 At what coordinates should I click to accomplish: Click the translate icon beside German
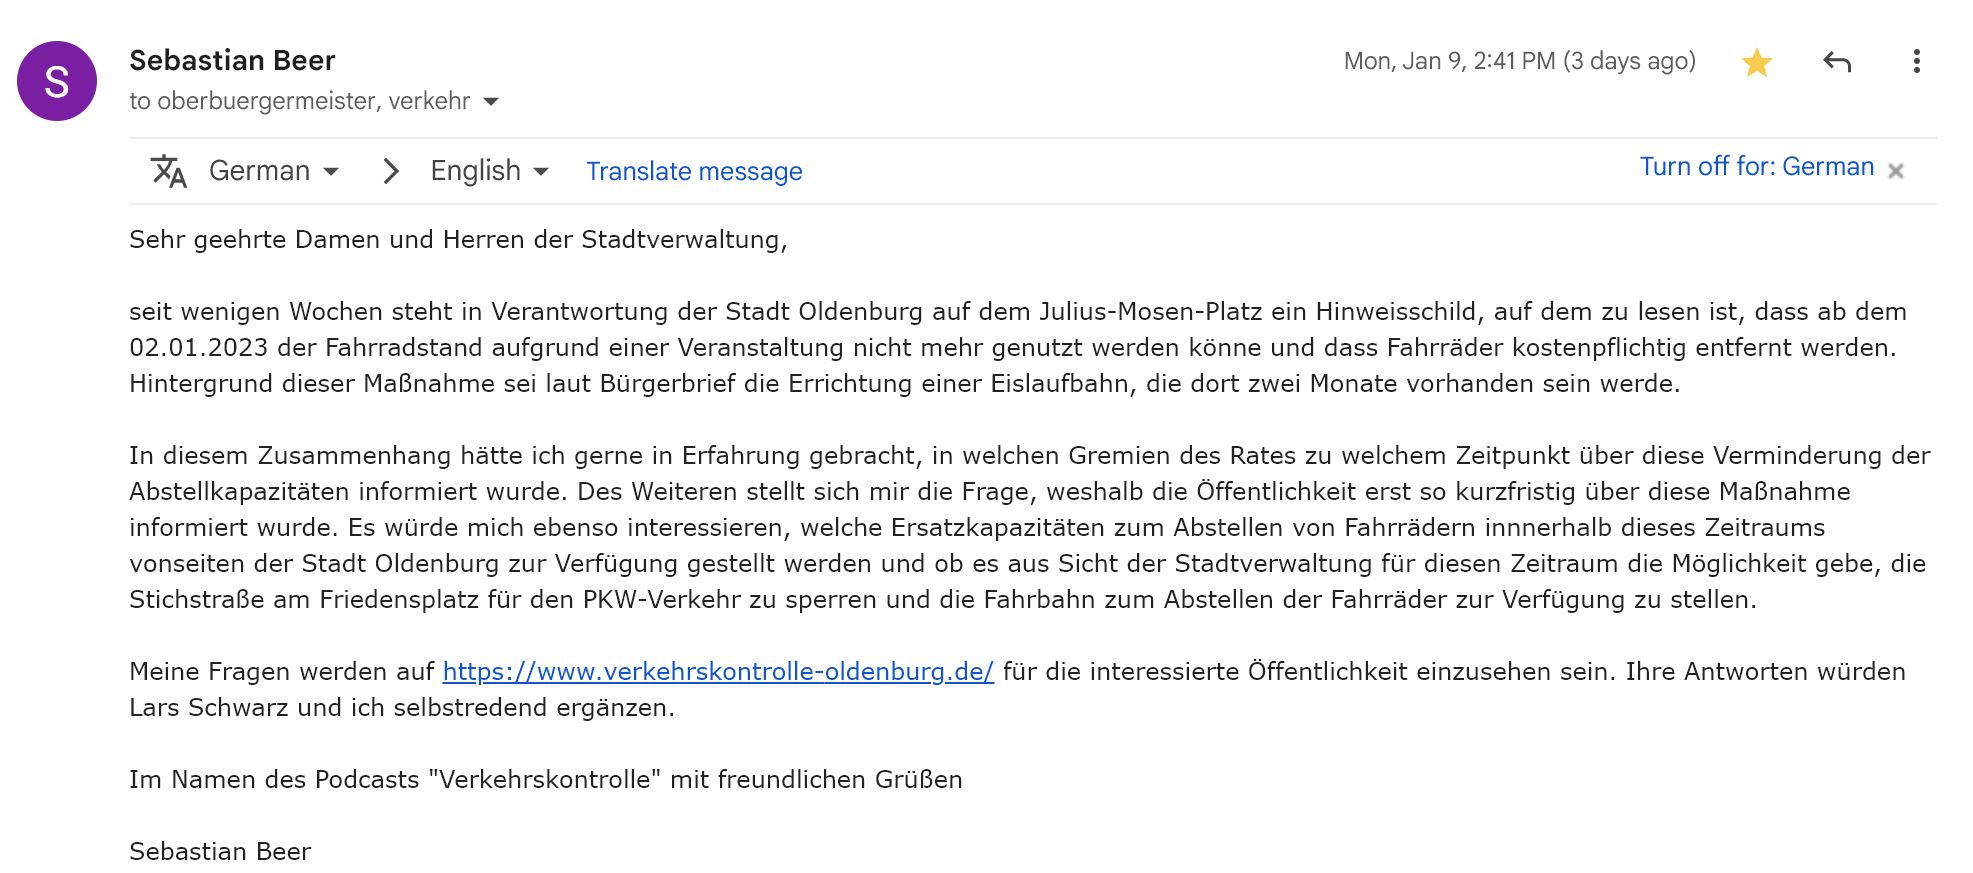coord(168,171)
